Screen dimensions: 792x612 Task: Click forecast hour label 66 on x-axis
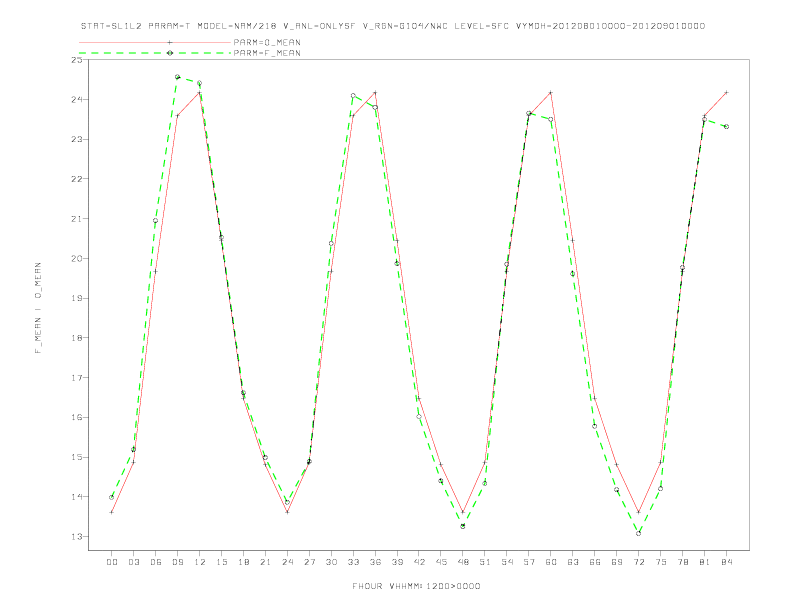coord(595,562)
